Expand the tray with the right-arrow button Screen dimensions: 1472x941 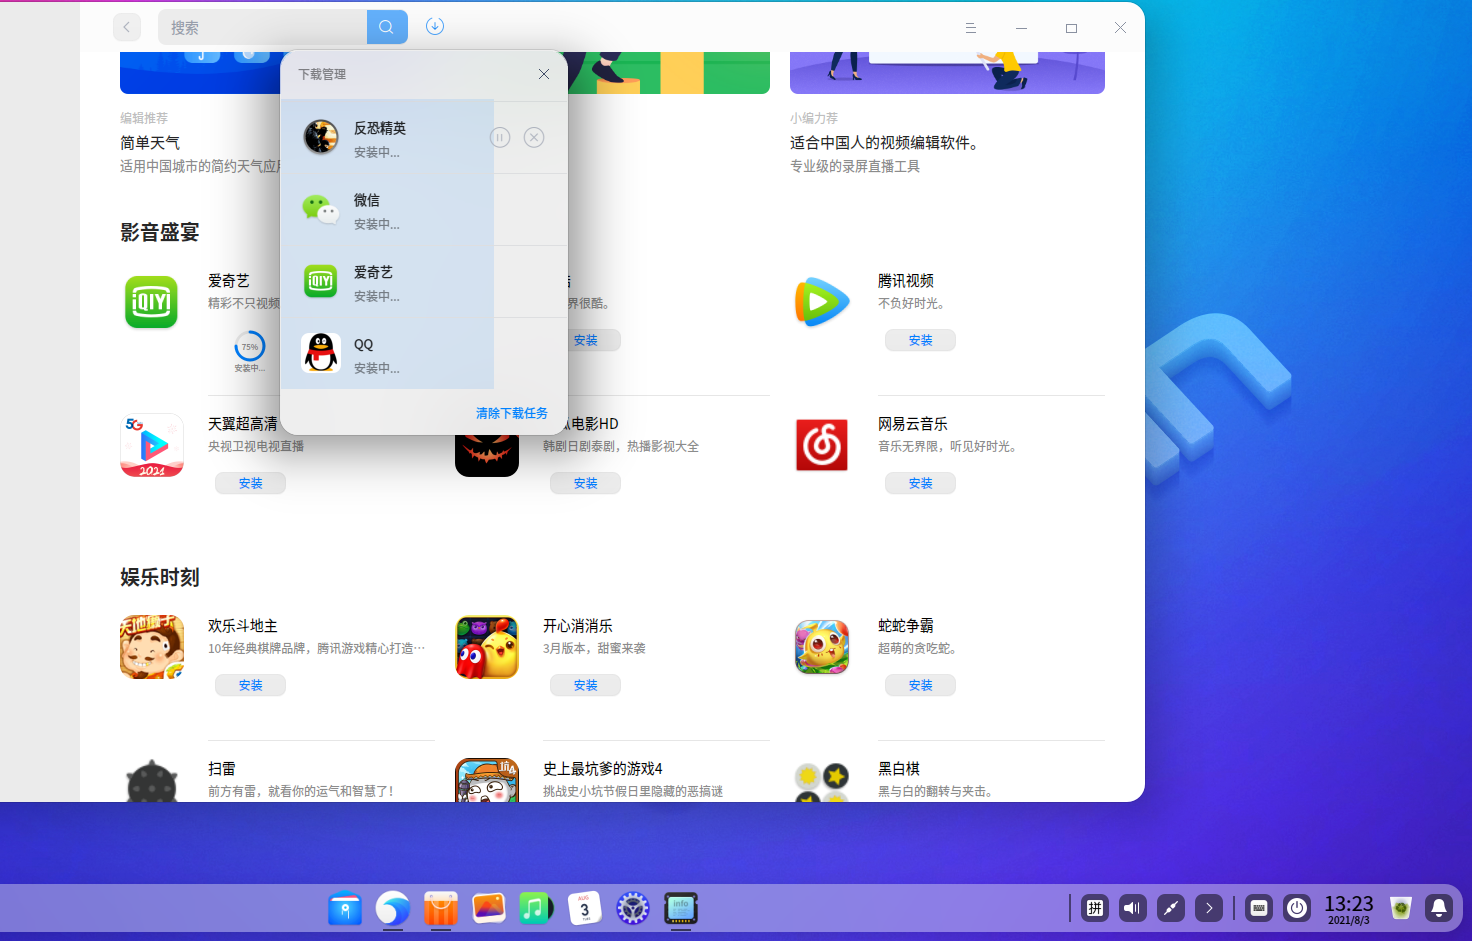pyautogui.click(x=1209, y=908)
